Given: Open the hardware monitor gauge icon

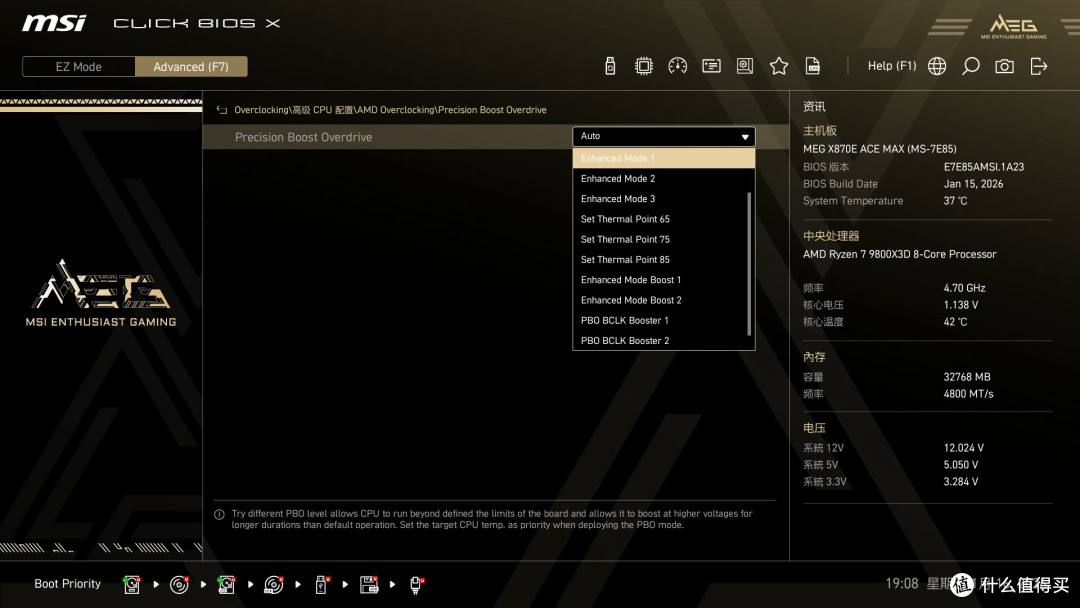Looking at the screenshot, I should pyautogui.click(x=677, y=66).
